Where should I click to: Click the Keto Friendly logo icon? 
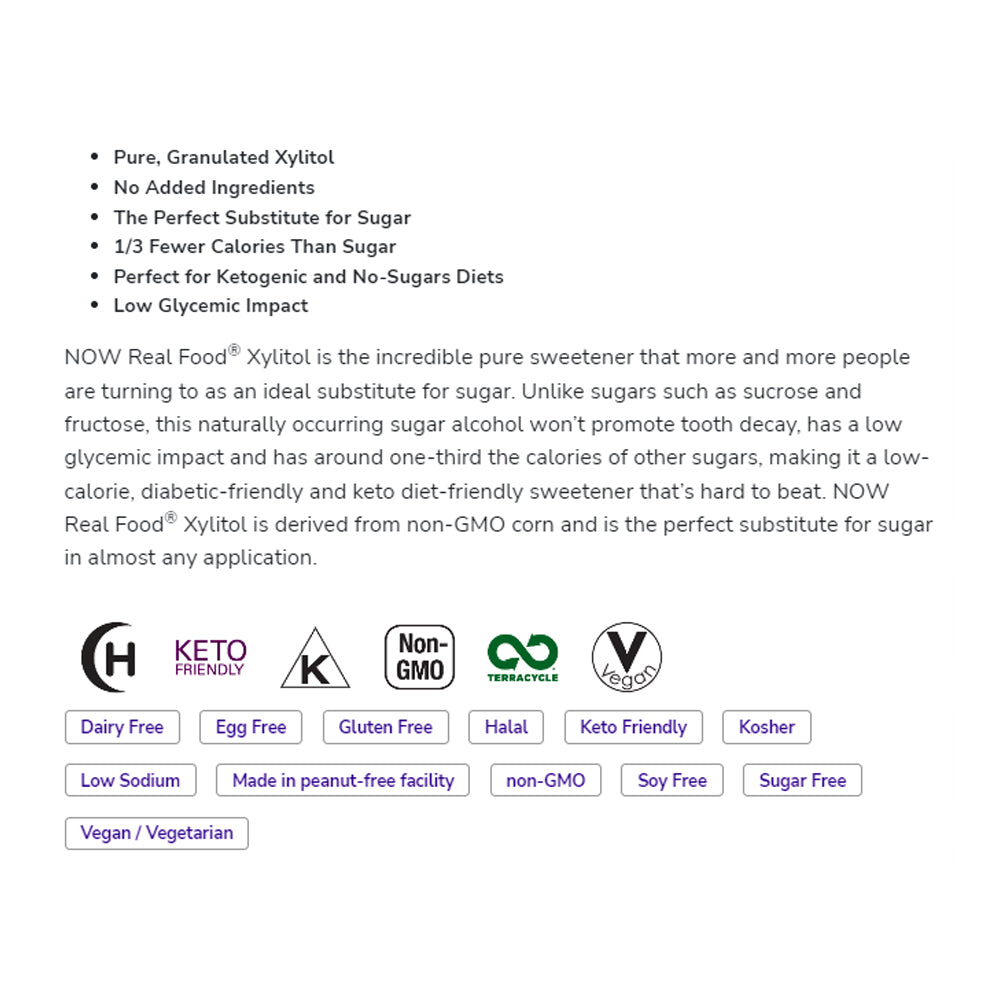(x=210, y=657)
